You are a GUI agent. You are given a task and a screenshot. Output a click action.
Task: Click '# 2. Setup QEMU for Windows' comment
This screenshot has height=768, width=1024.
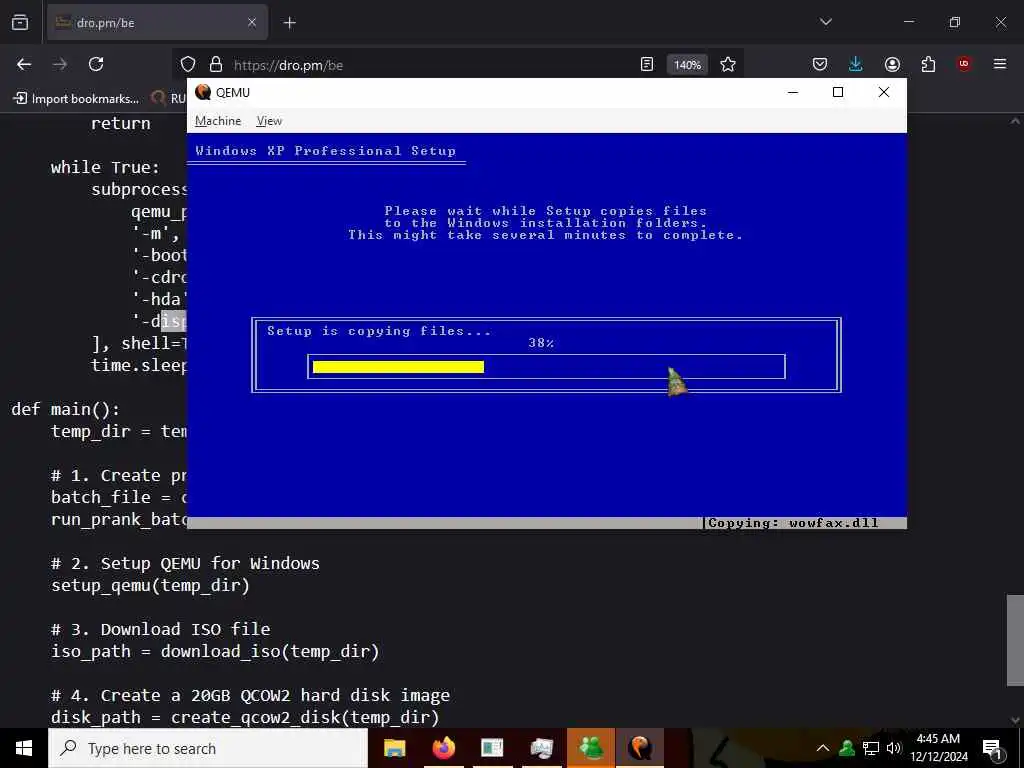pyautogui.click(x=185, y=563)
